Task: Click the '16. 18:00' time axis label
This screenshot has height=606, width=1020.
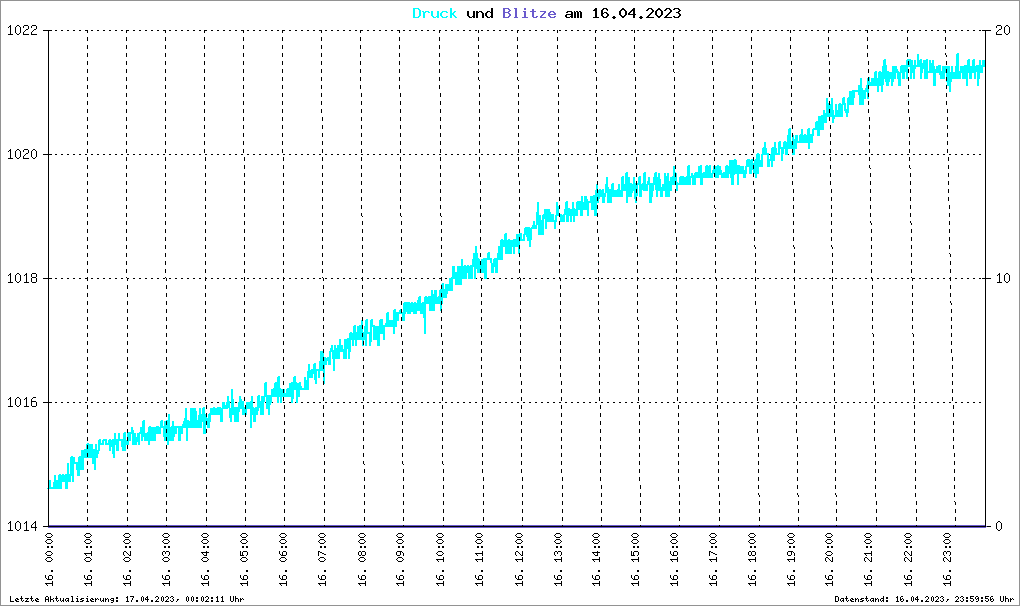Action: 753,559
